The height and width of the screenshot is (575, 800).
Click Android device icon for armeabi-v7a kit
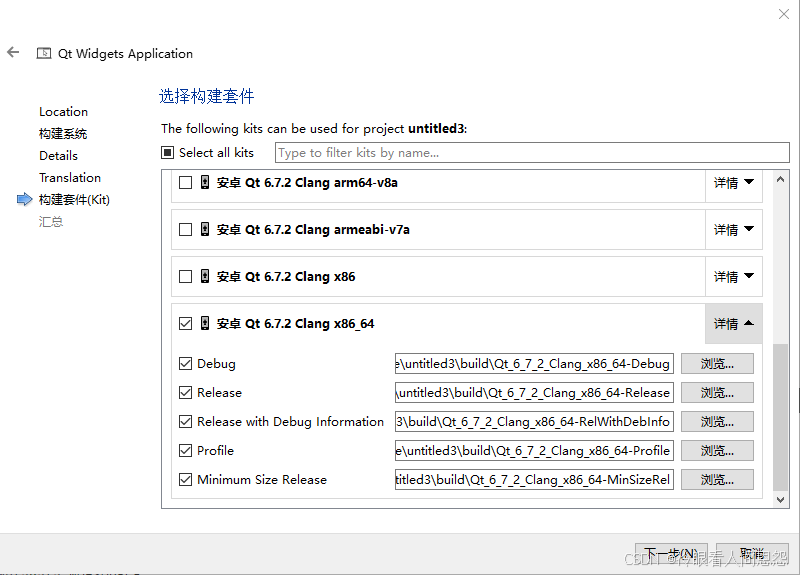pos(205,229)
